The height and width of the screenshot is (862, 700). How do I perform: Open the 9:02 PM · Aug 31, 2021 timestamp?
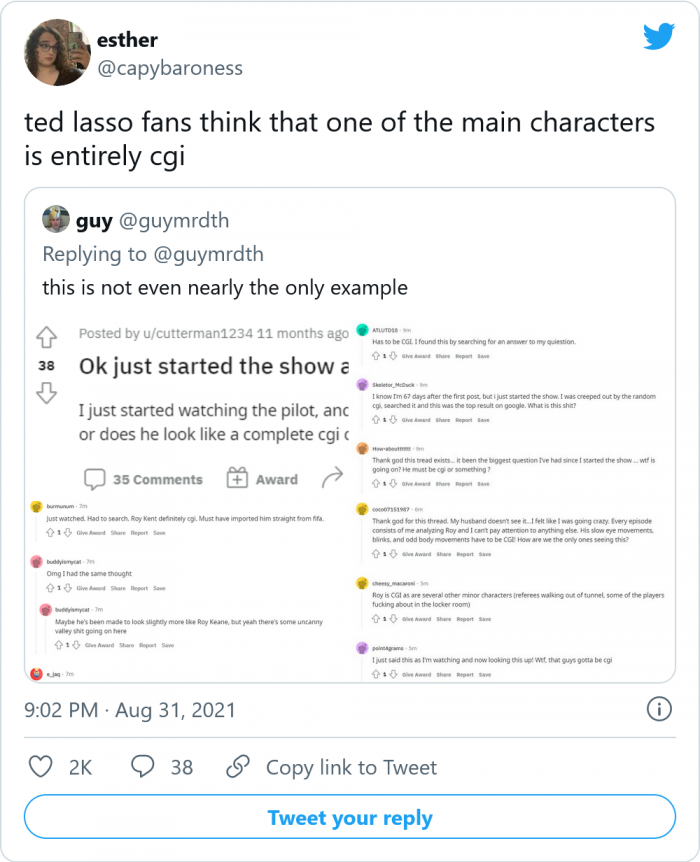pos(130,710)
